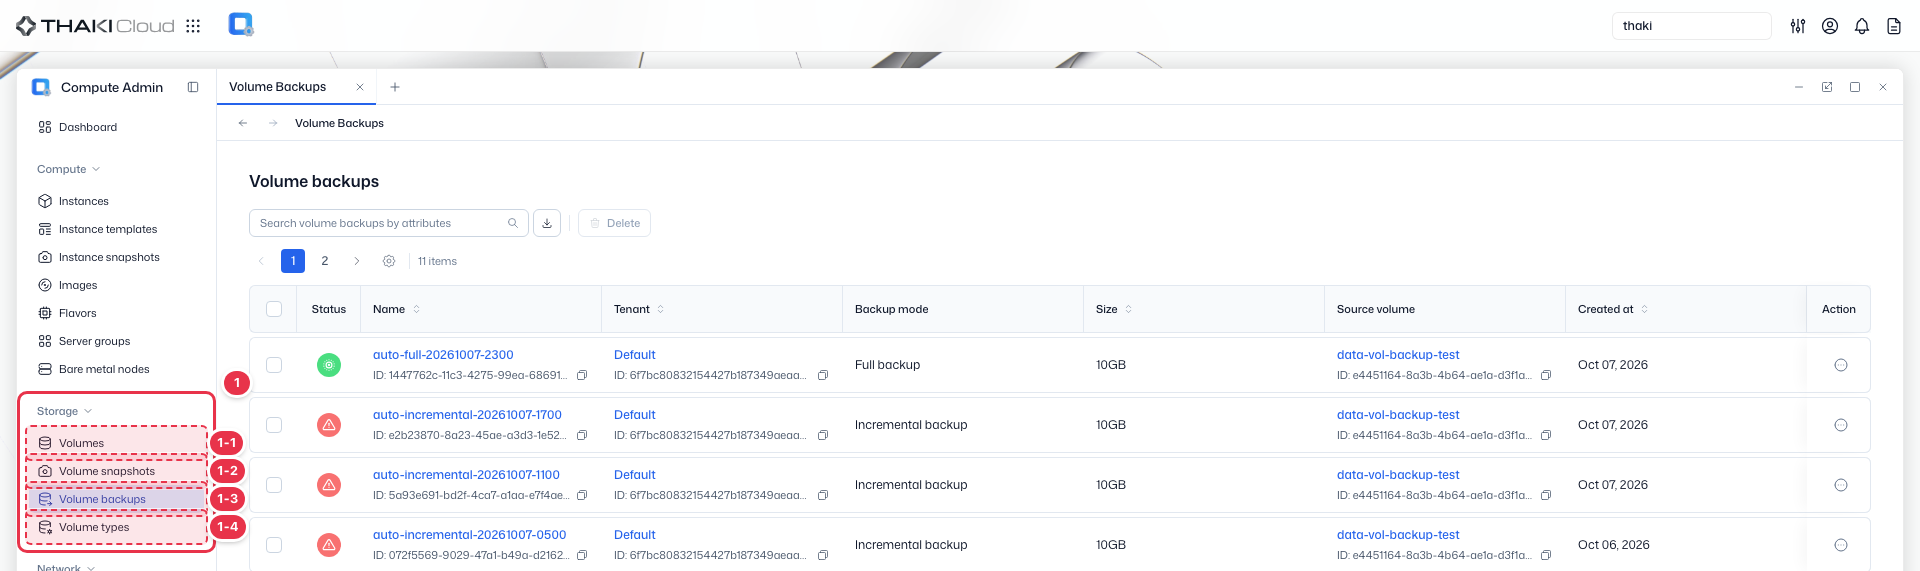Add a new tab with the plus icon

395,87
